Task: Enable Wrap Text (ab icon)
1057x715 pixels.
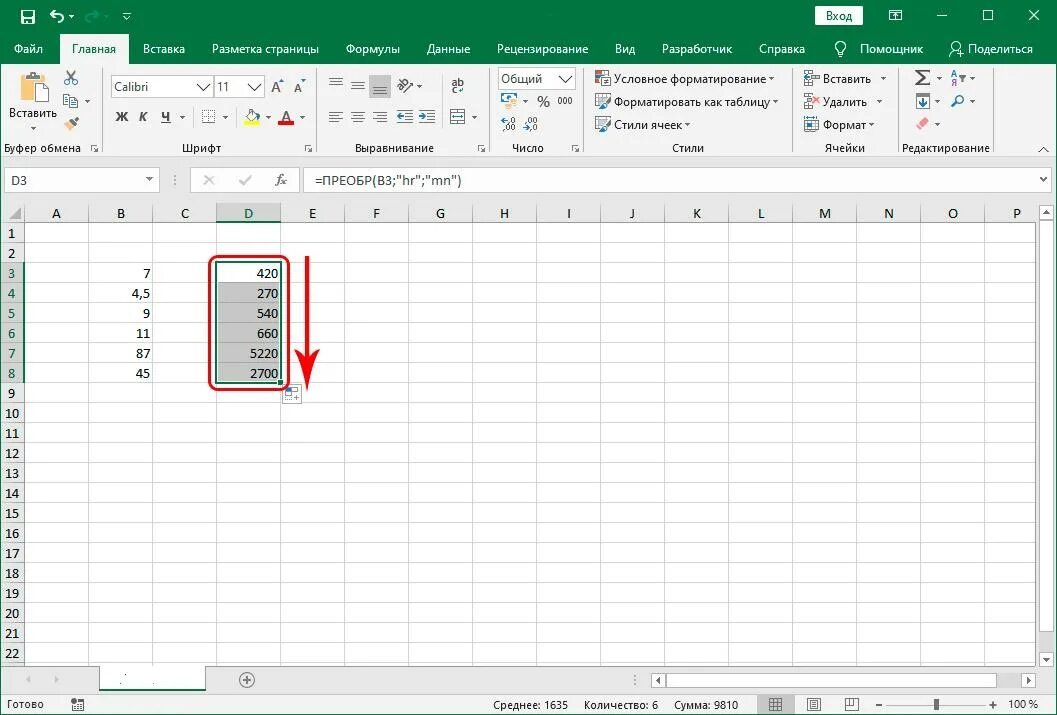Action: pos(458,86)
